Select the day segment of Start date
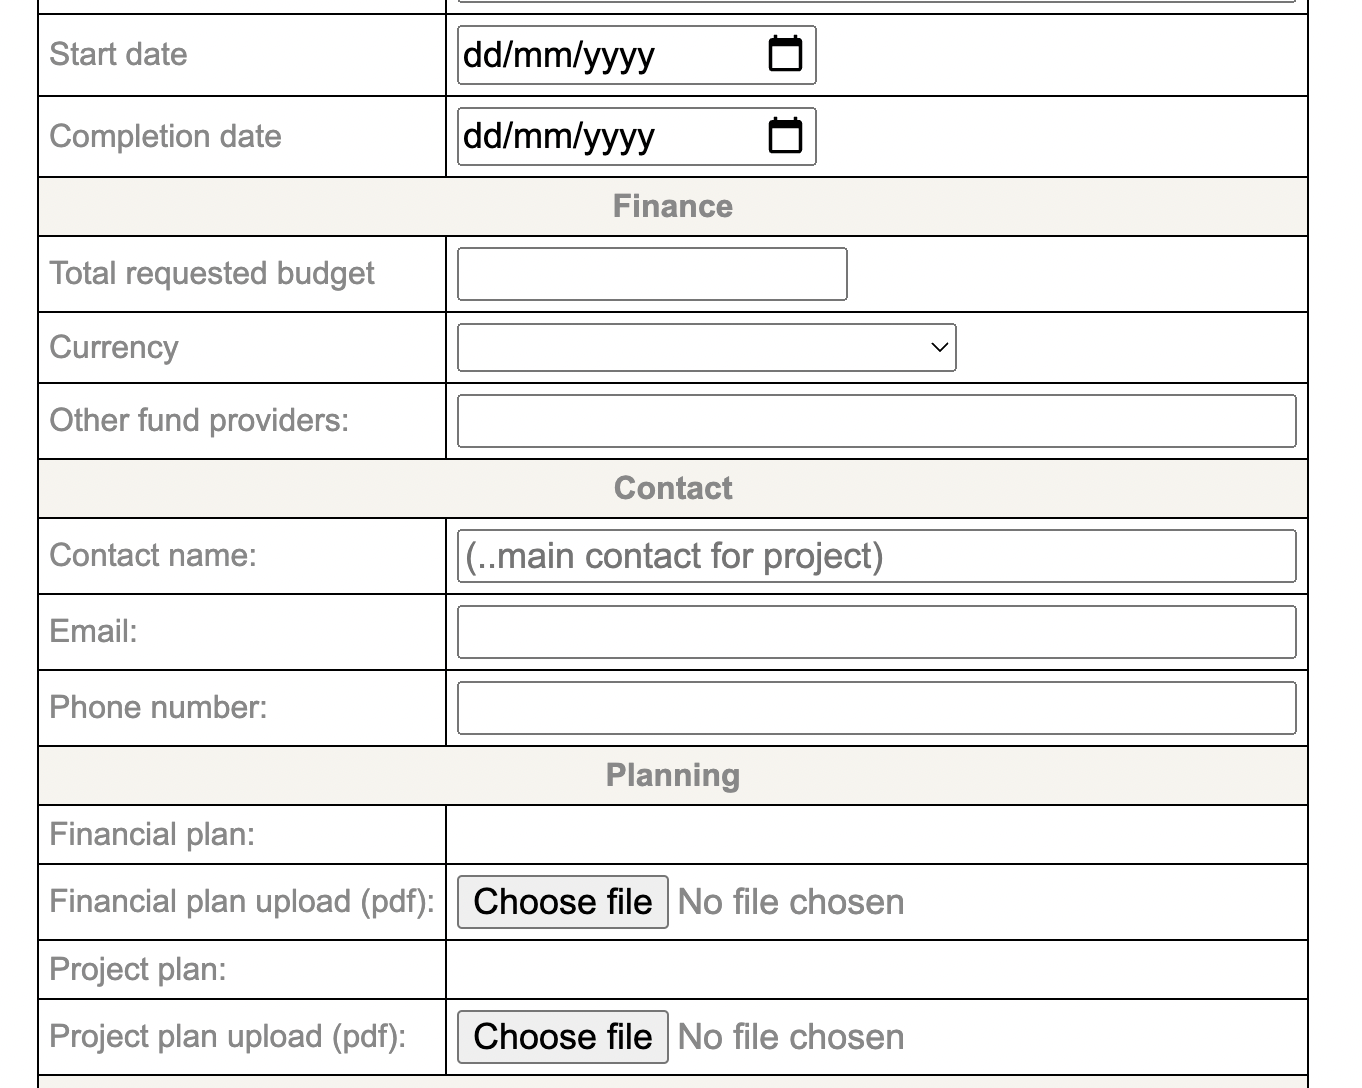 point(480,55)
